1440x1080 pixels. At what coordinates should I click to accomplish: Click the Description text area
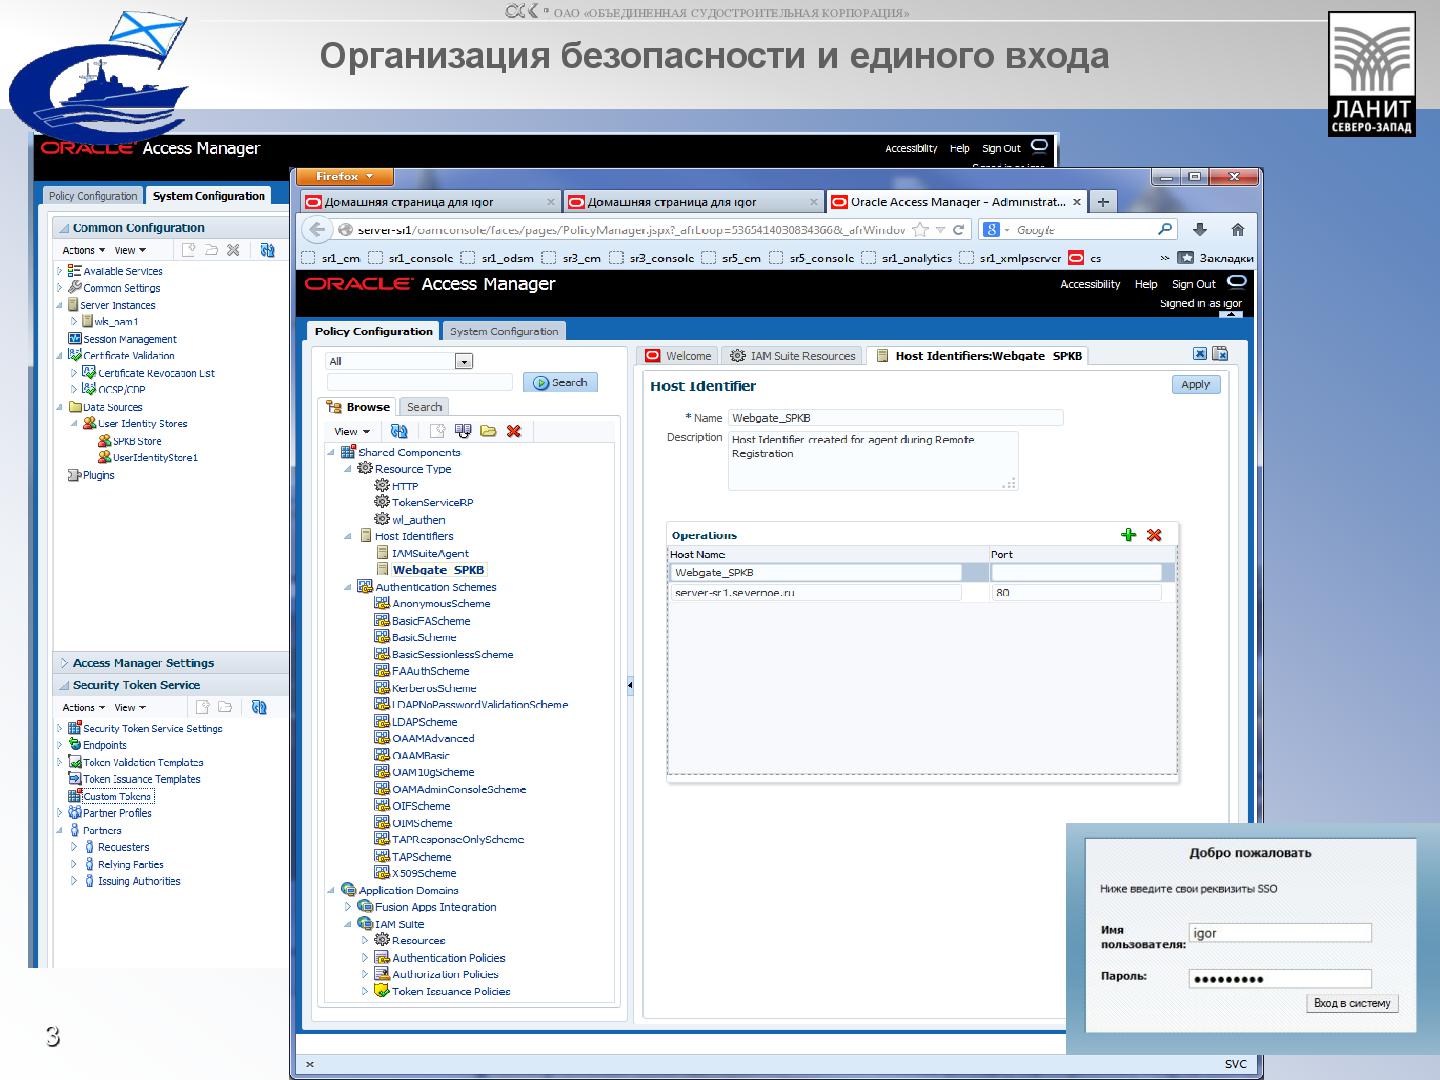(x=872, y=461)
